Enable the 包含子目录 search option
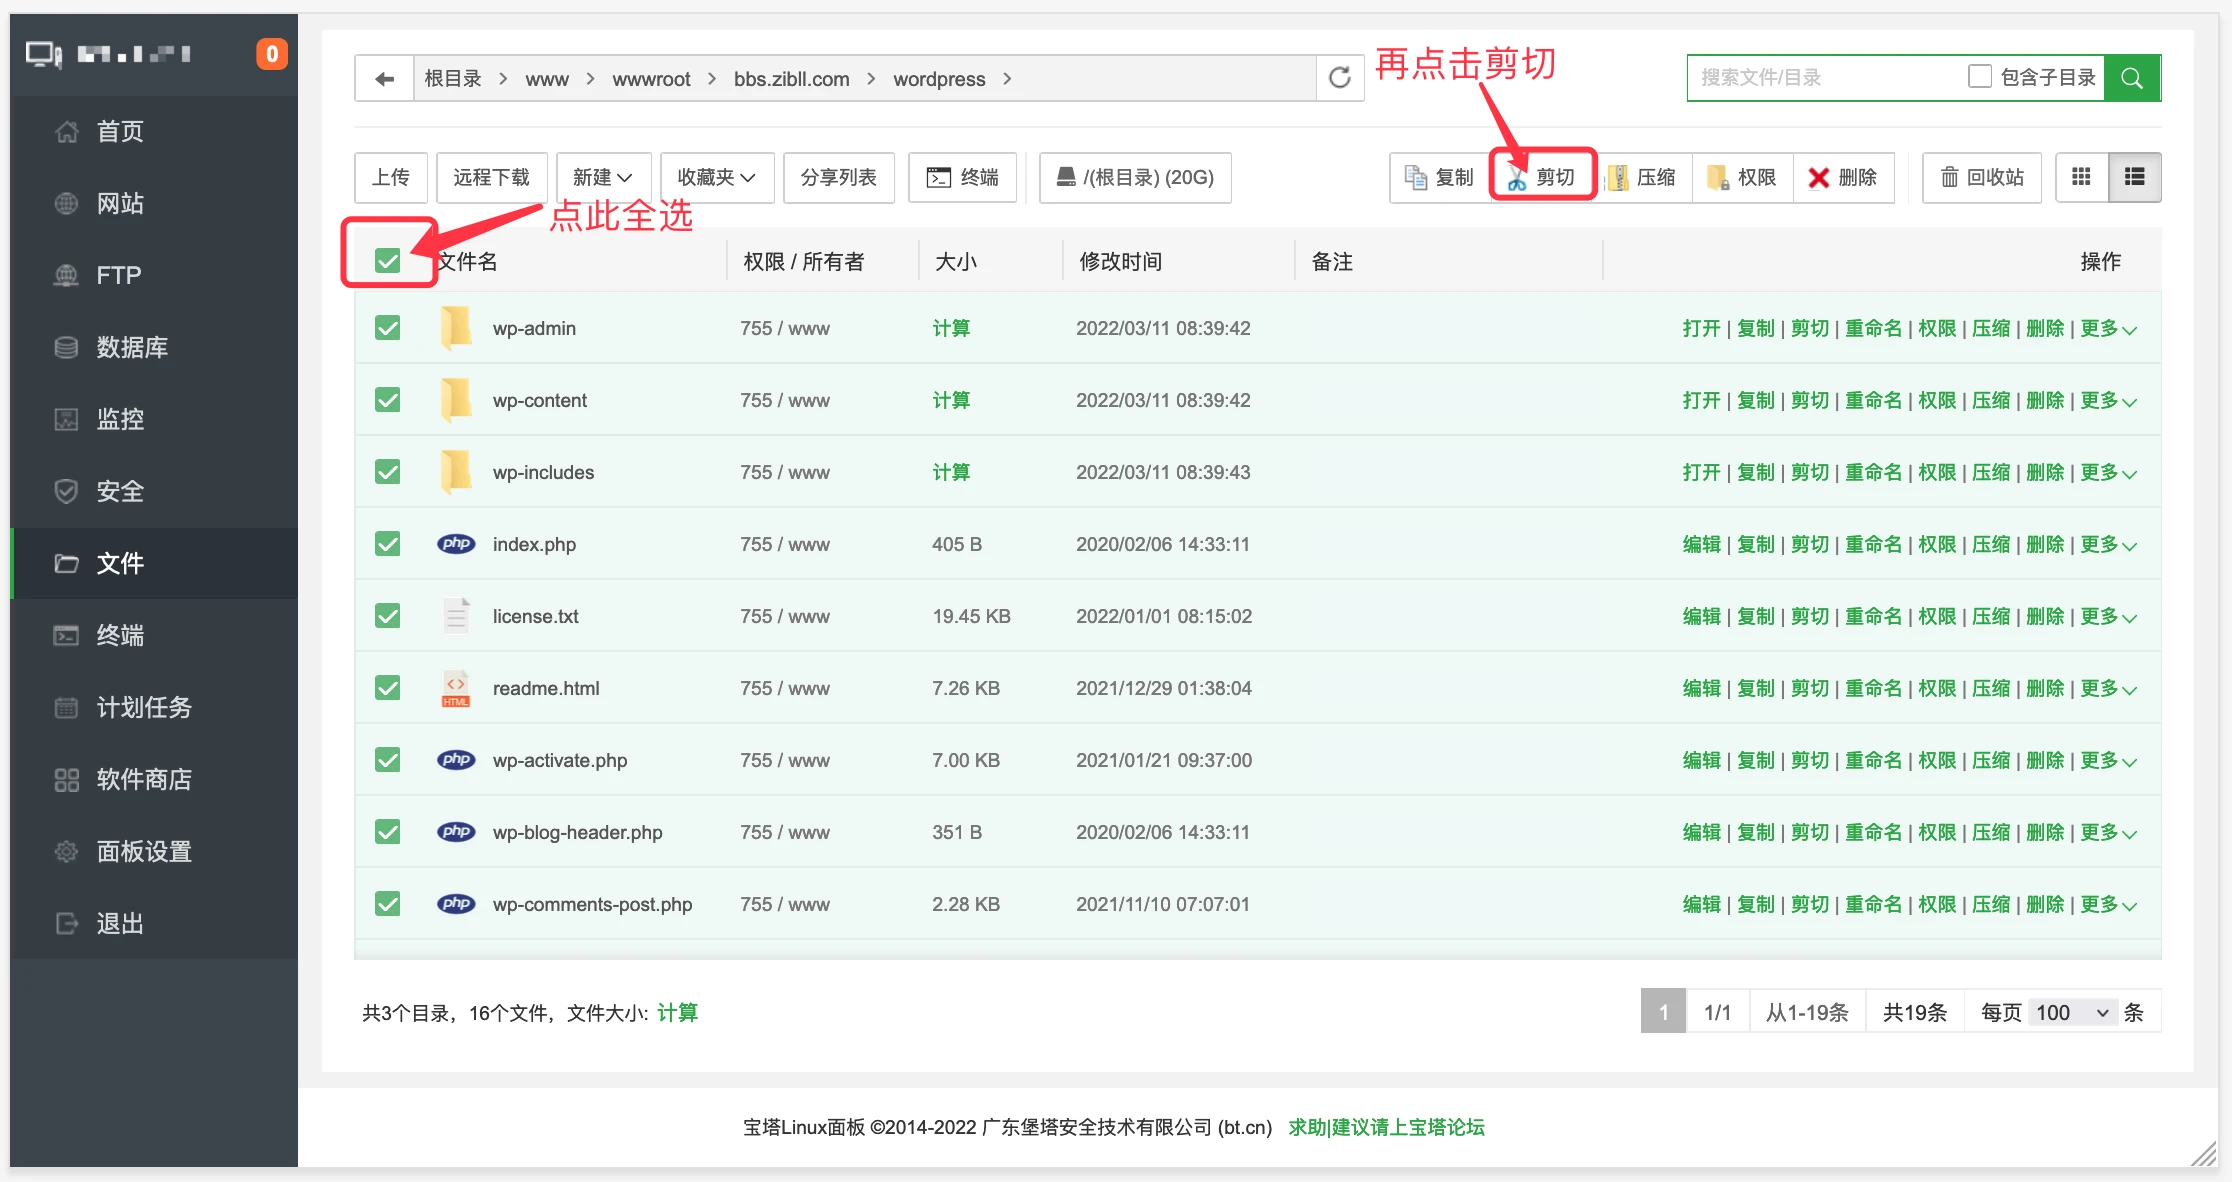 (1979, 76)
